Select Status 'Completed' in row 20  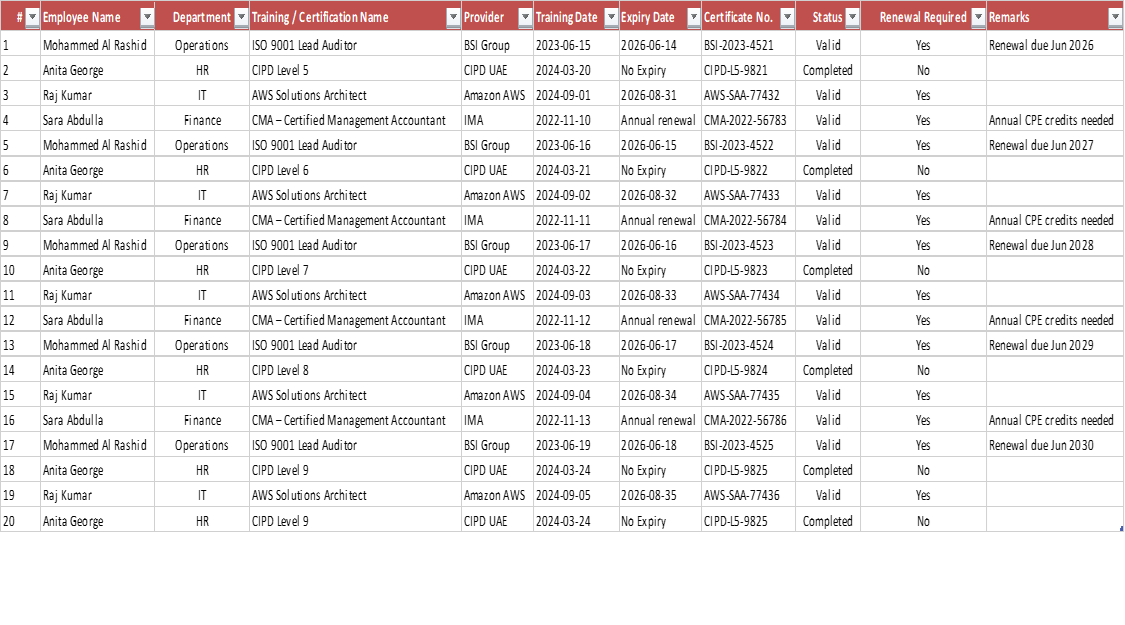point(827,521)
